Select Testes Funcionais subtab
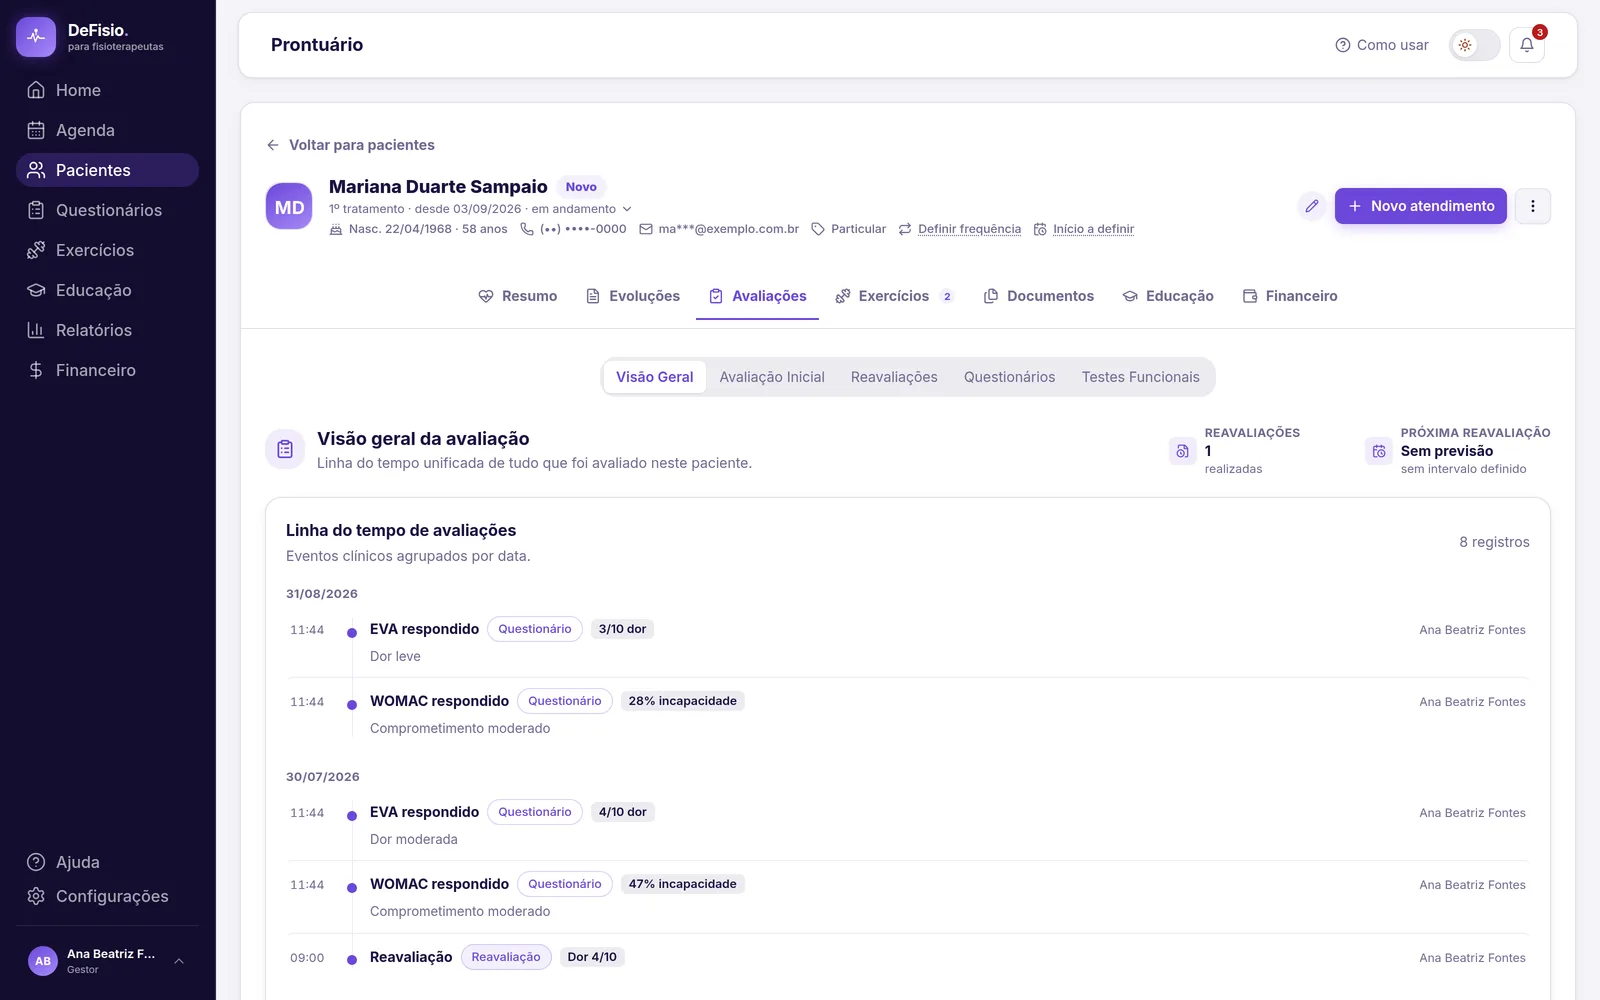This screenshot has height=1000, width=1600. coord(1141,377)
